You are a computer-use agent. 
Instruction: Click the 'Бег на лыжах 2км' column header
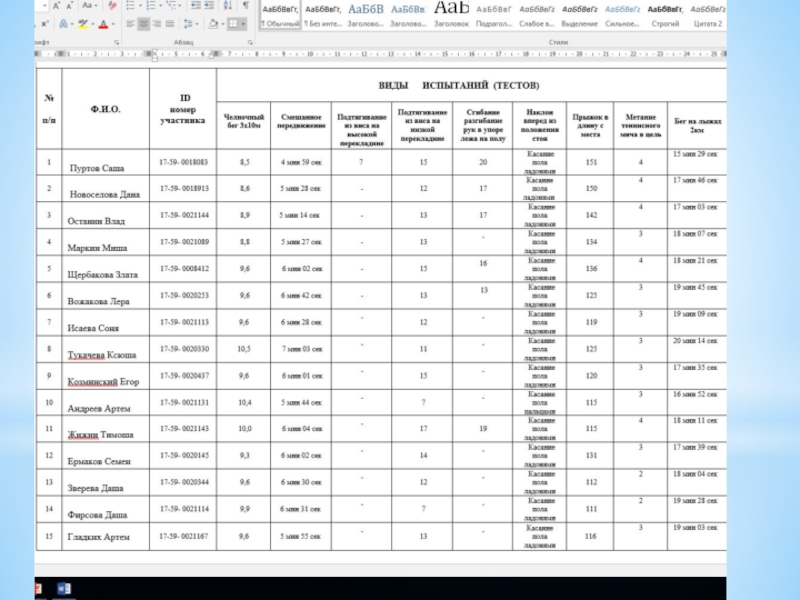coord(697,126)
